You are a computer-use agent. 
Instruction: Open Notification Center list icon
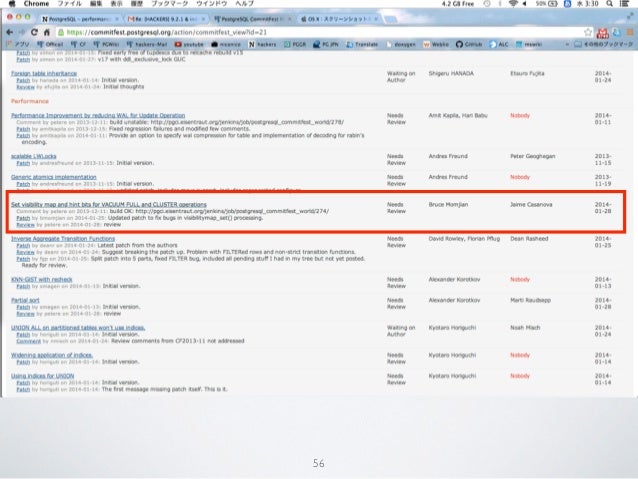(625, 4)
